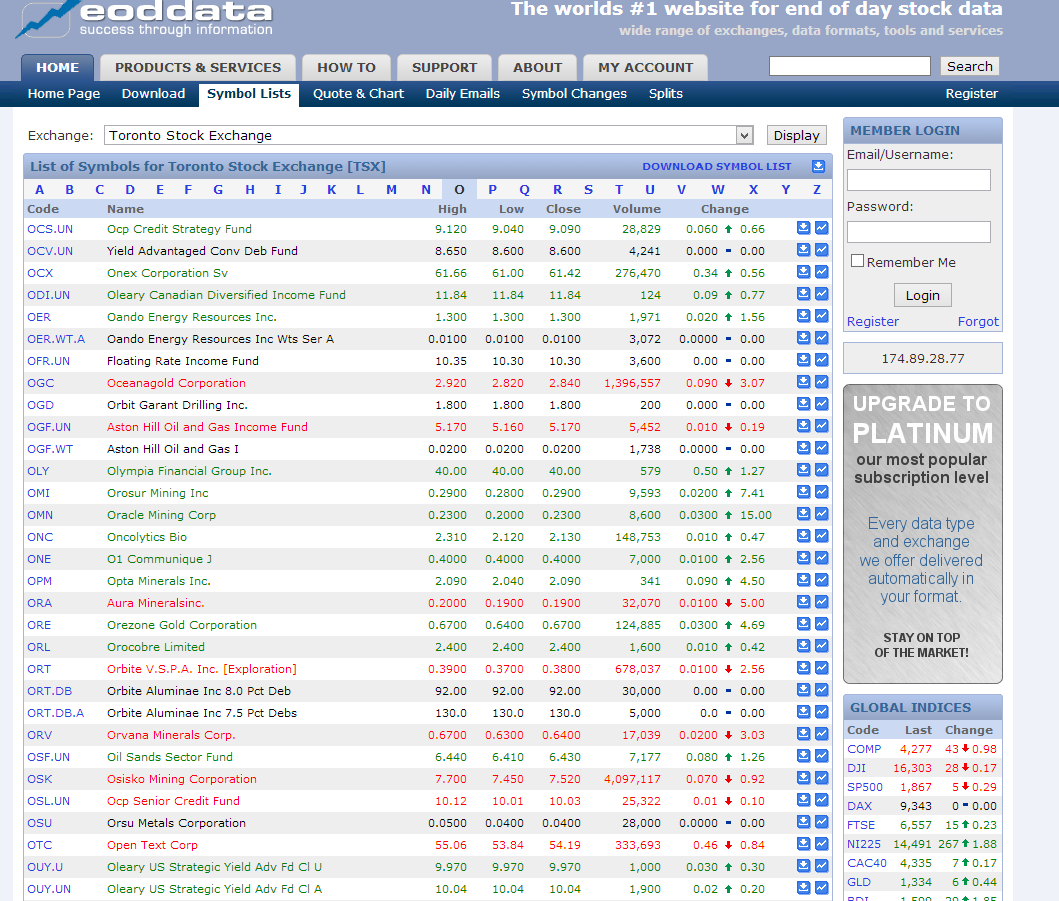The width and height of the screenshot is (1059, 901).
Task: Click download icon for OCS.UN row
Action: point(803,228)
